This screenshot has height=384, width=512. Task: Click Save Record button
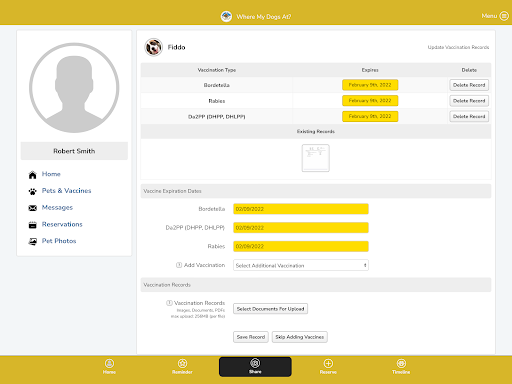pos(251,337)
